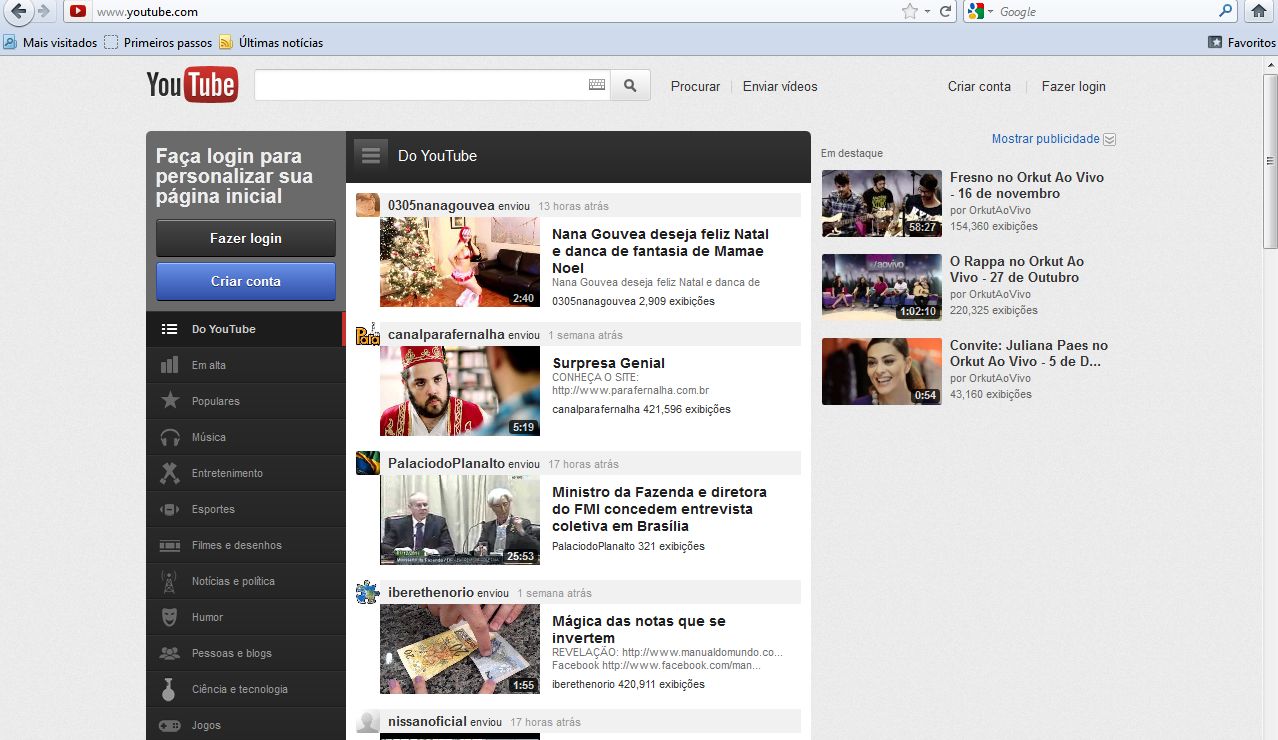1278x740 pixels.
Task: Open the Google search engine dropdown
Action: click(x=980, y=11)
